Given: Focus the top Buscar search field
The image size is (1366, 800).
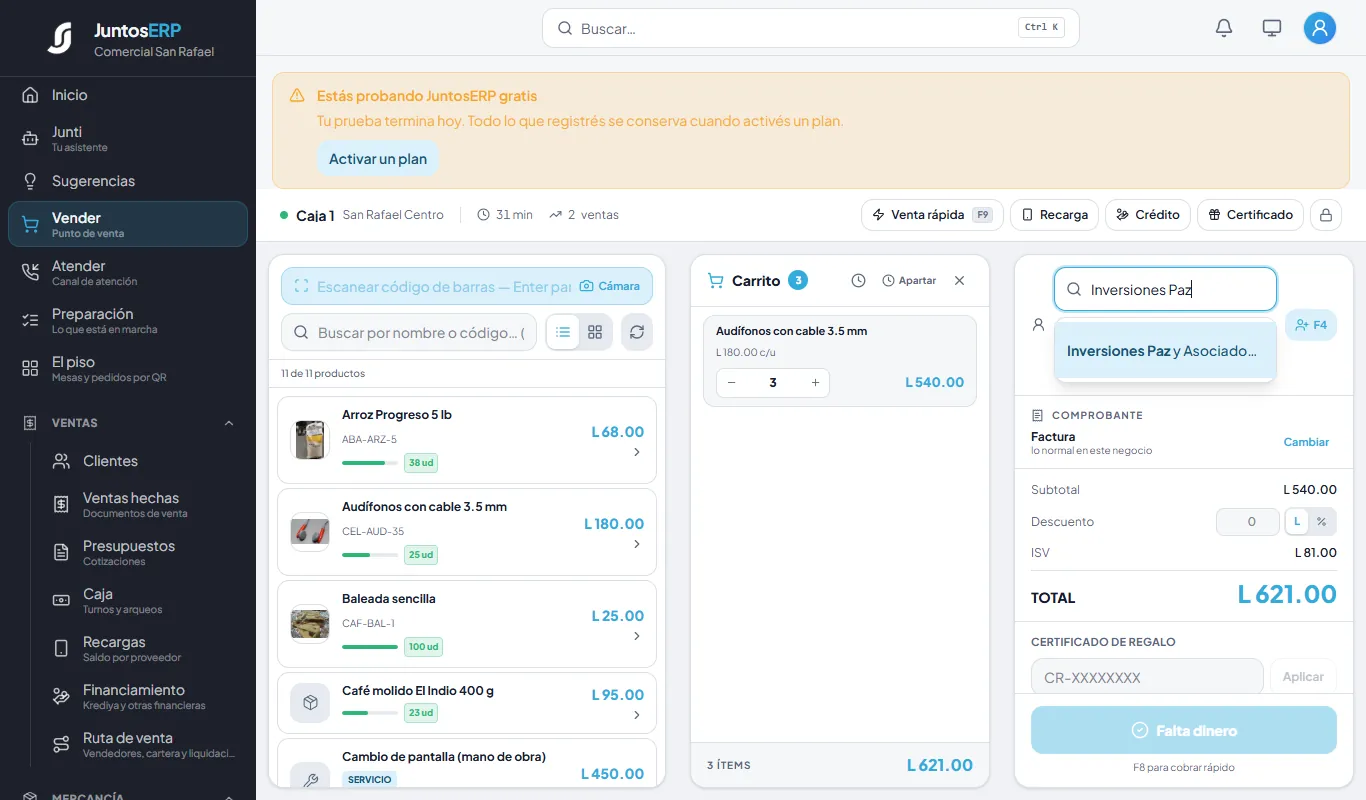Looking at the screenshot, I should [811, 28].
